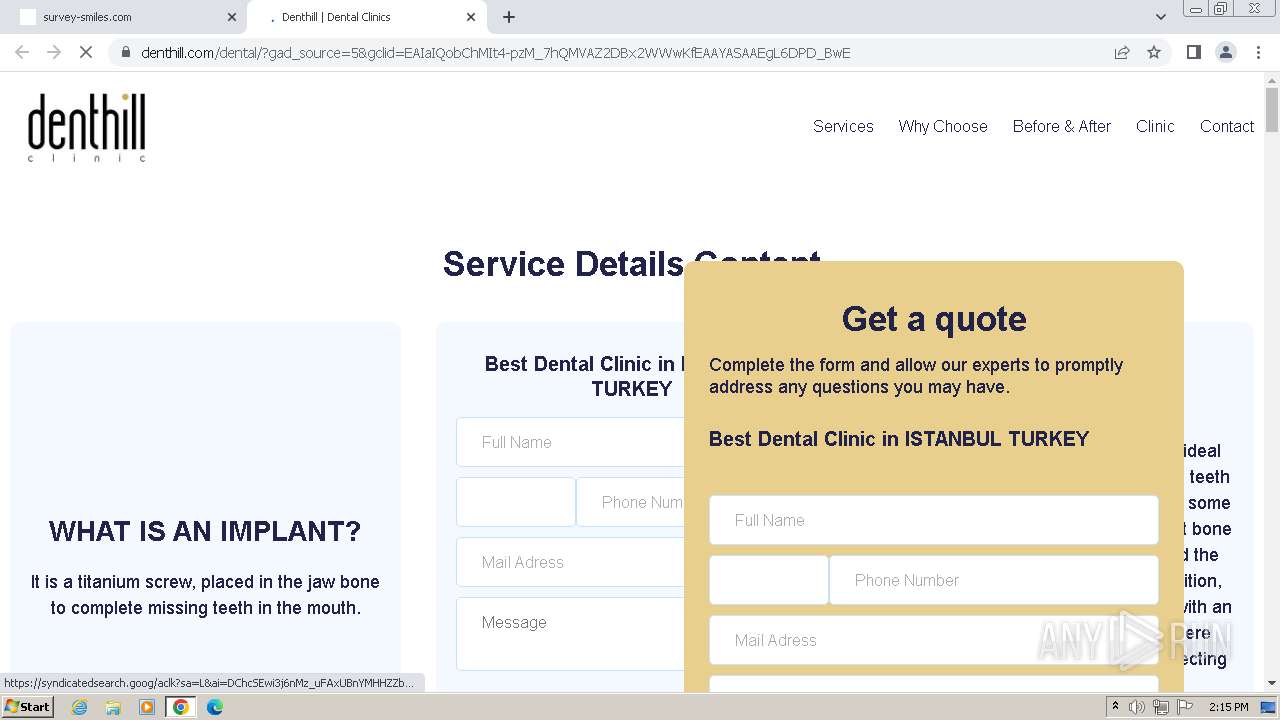Open the network tray icon
The width and height of the screenshot is (1280, 720).
pos(1161,707)
